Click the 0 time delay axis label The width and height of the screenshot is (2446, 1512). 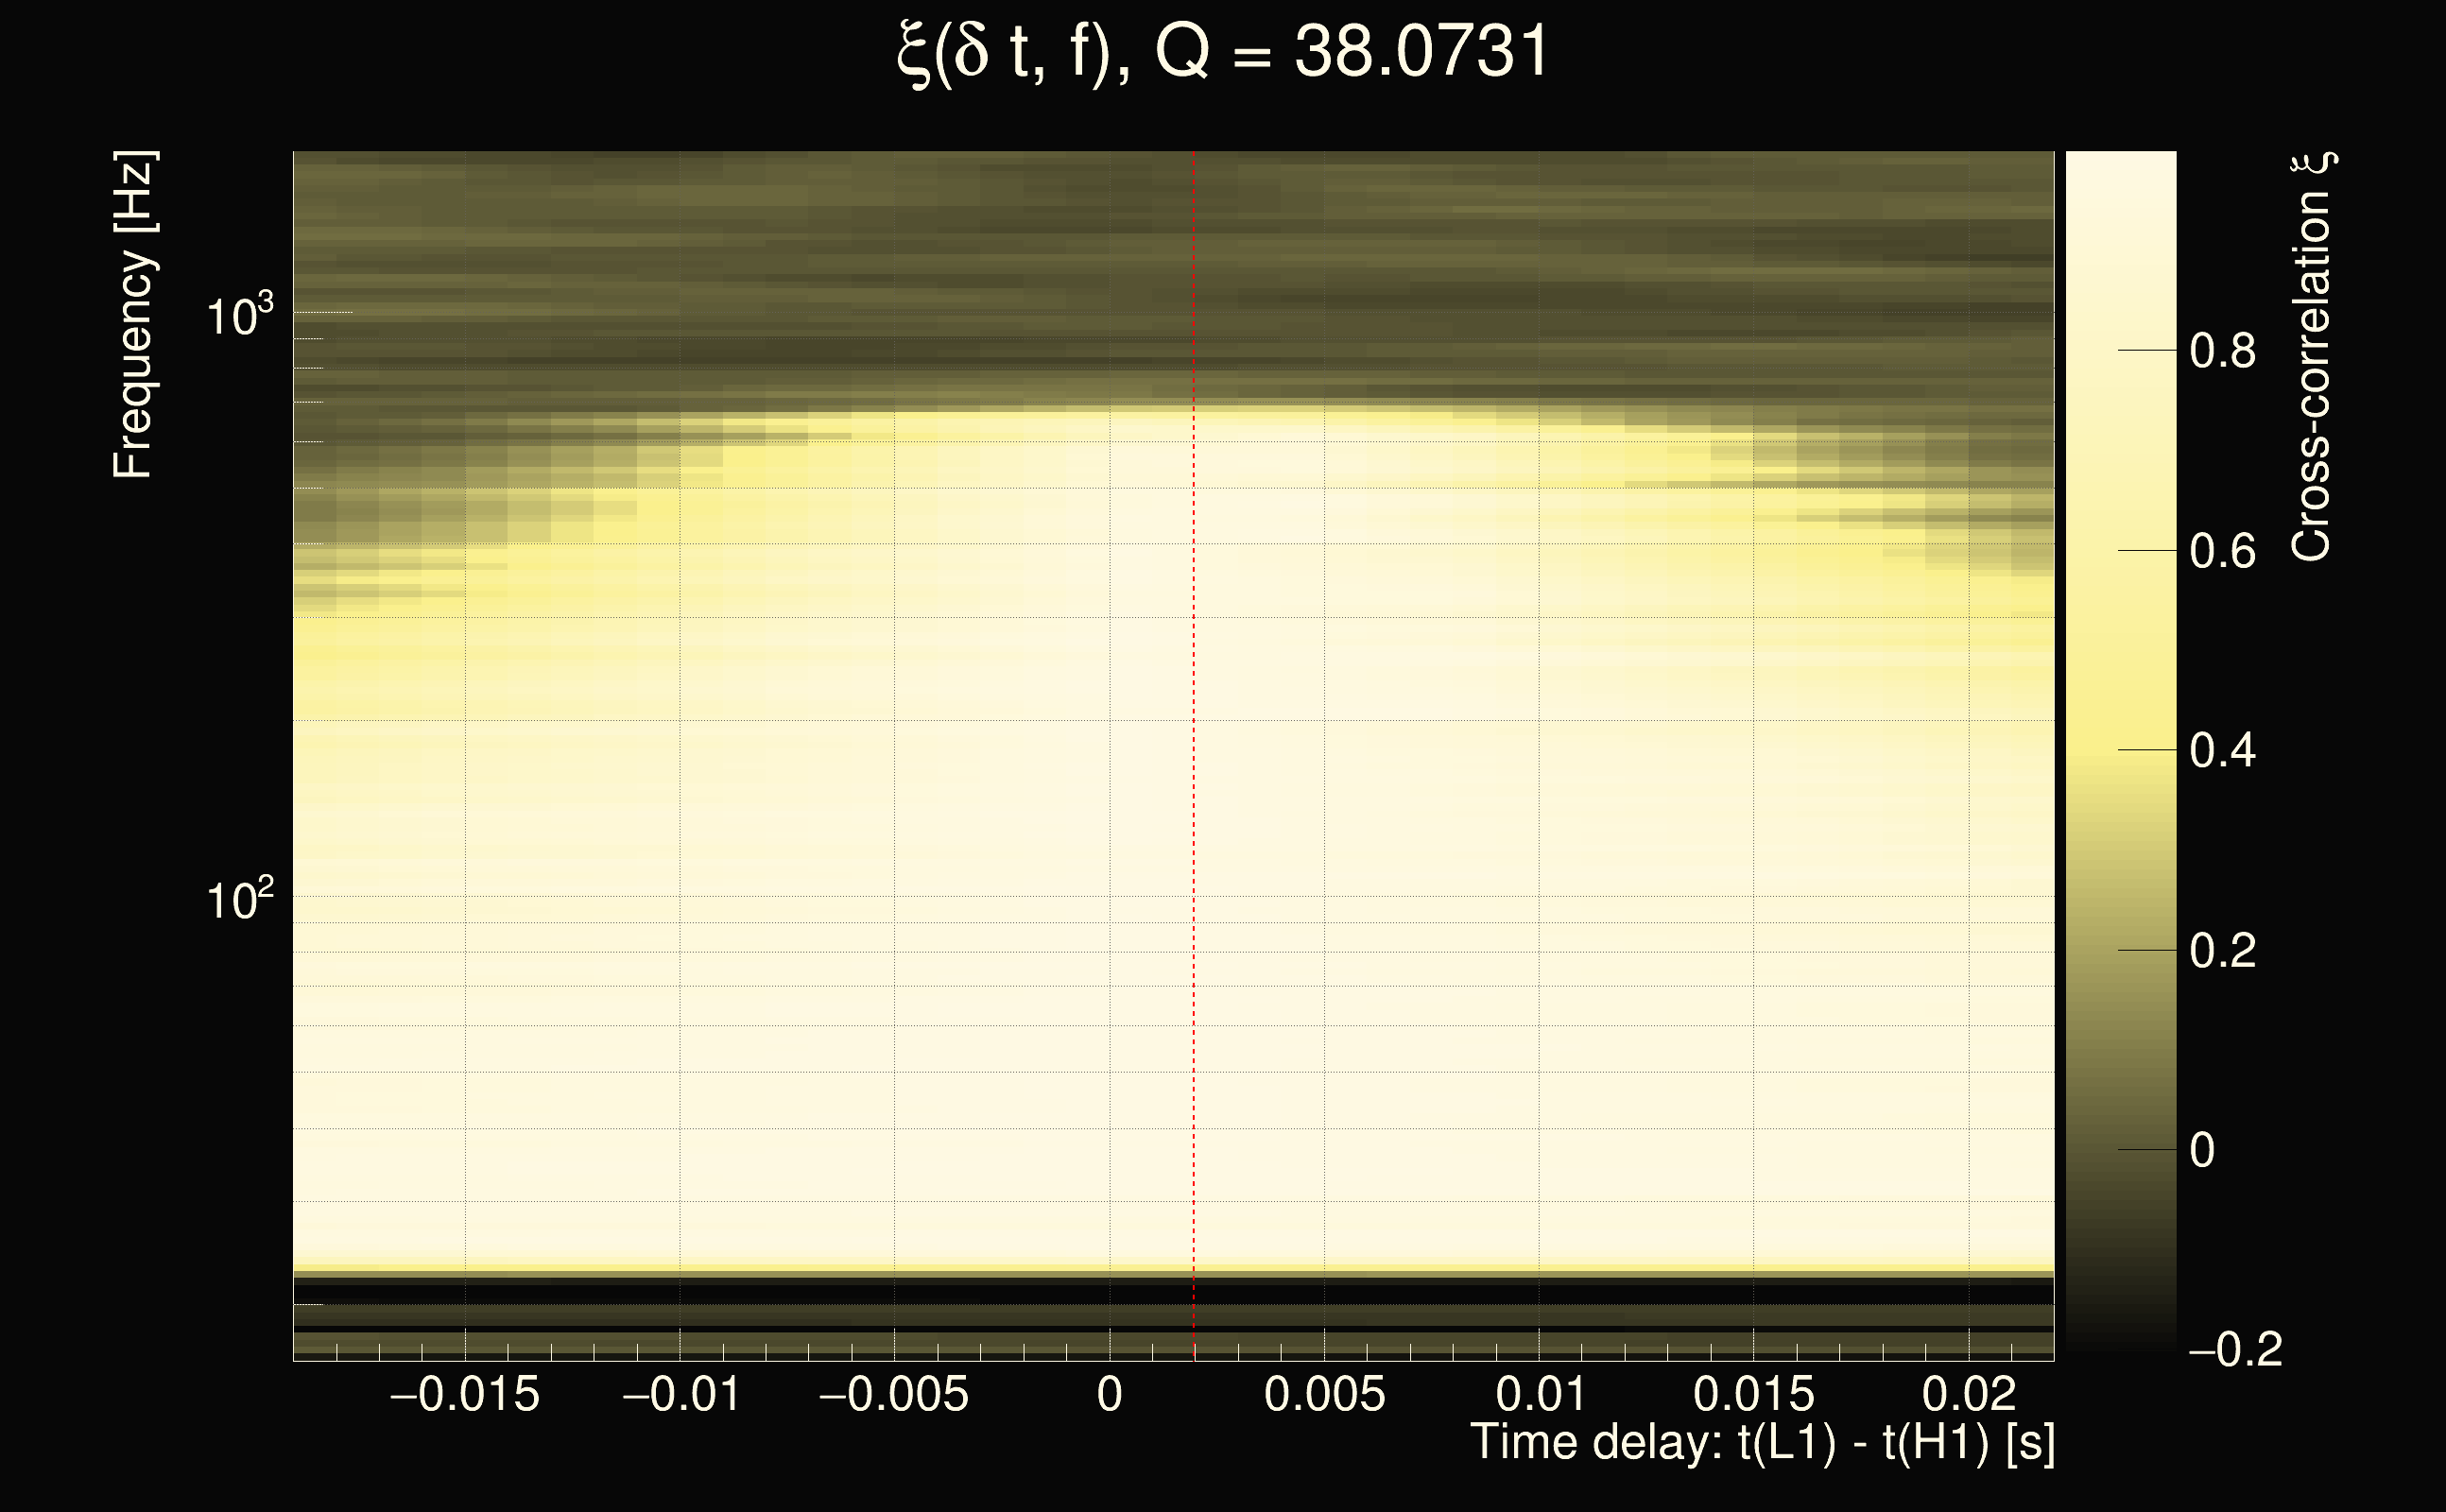point(1109,1395)
